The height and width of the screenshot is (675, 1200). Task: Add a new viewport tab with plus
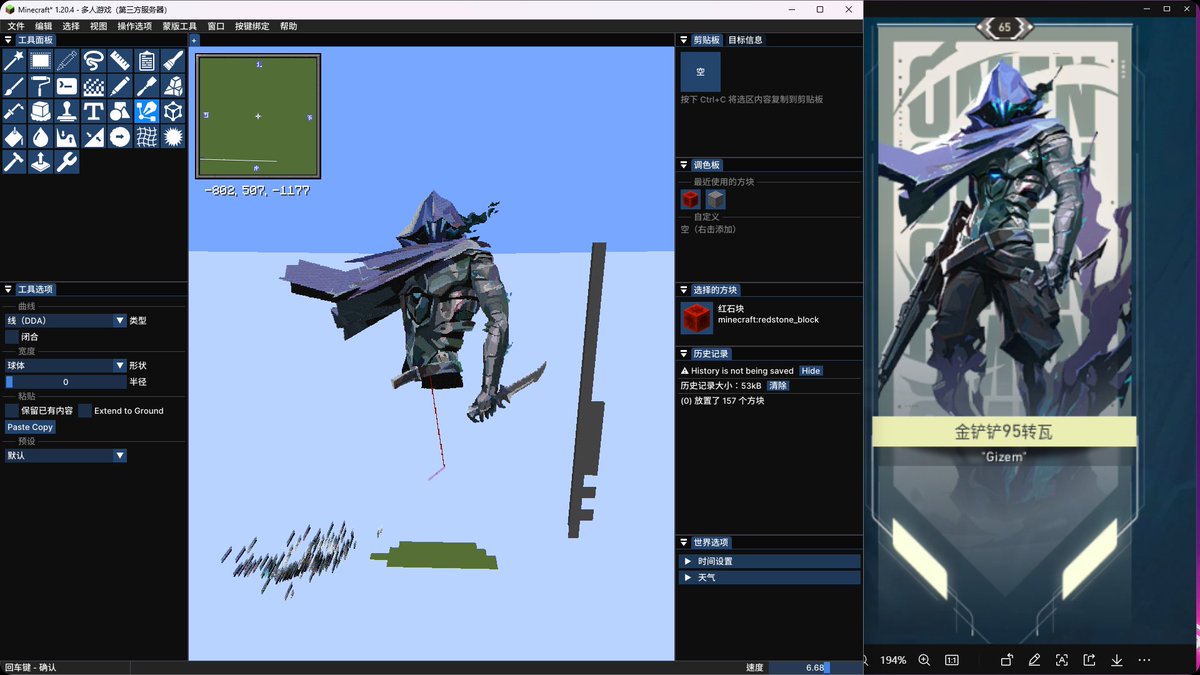click(194, 40)
